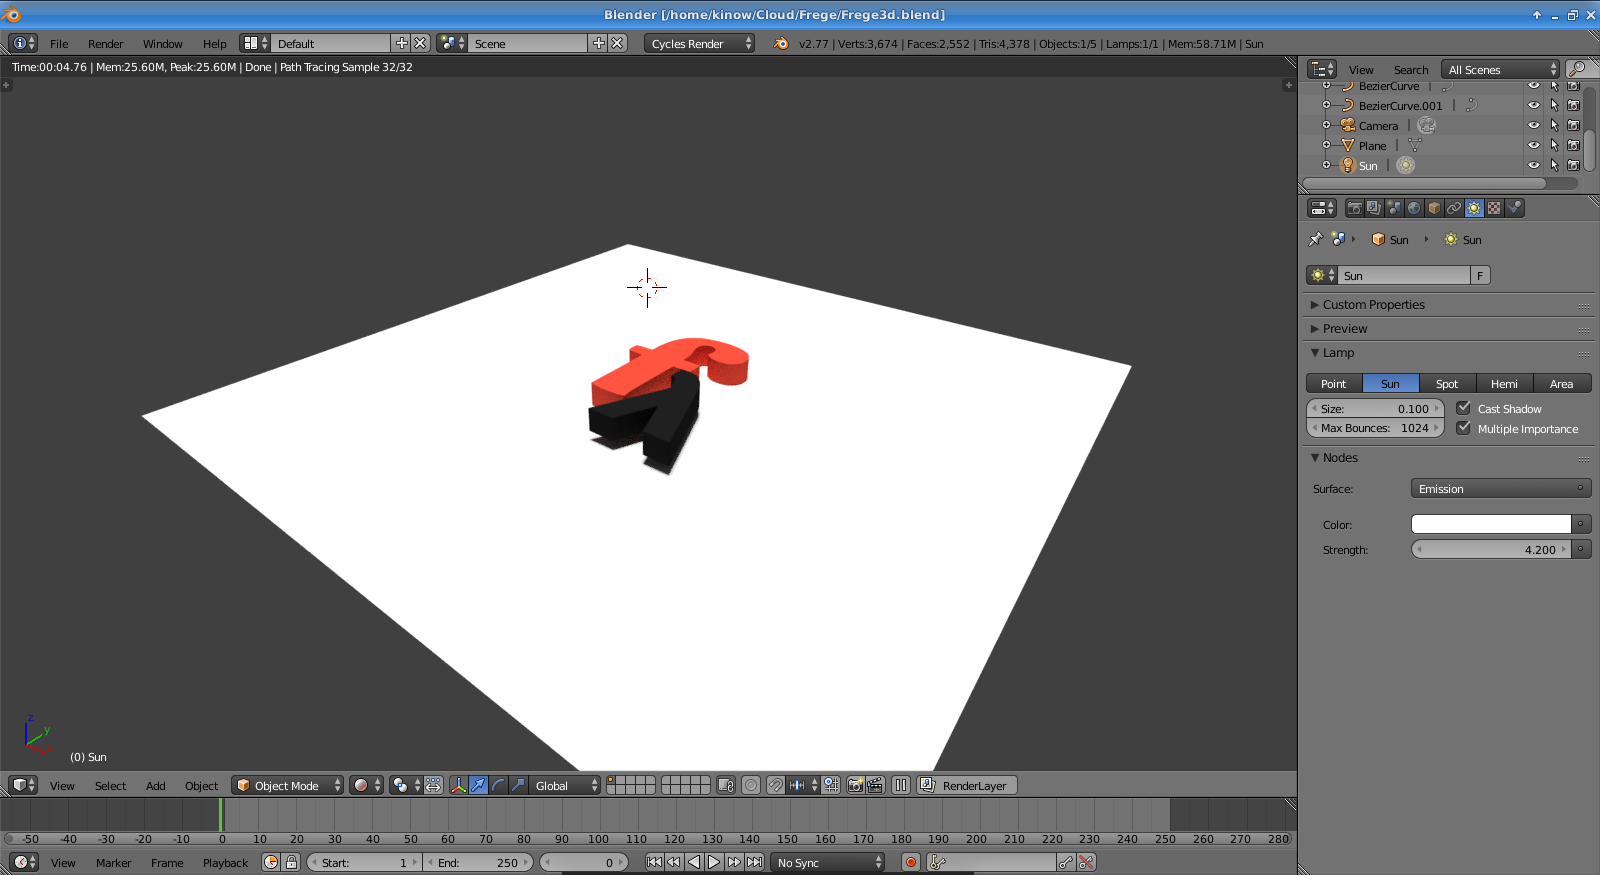
Task: Hide the Sun object via eye icon
Action: pyautogui.click(x=1533, y=165)
